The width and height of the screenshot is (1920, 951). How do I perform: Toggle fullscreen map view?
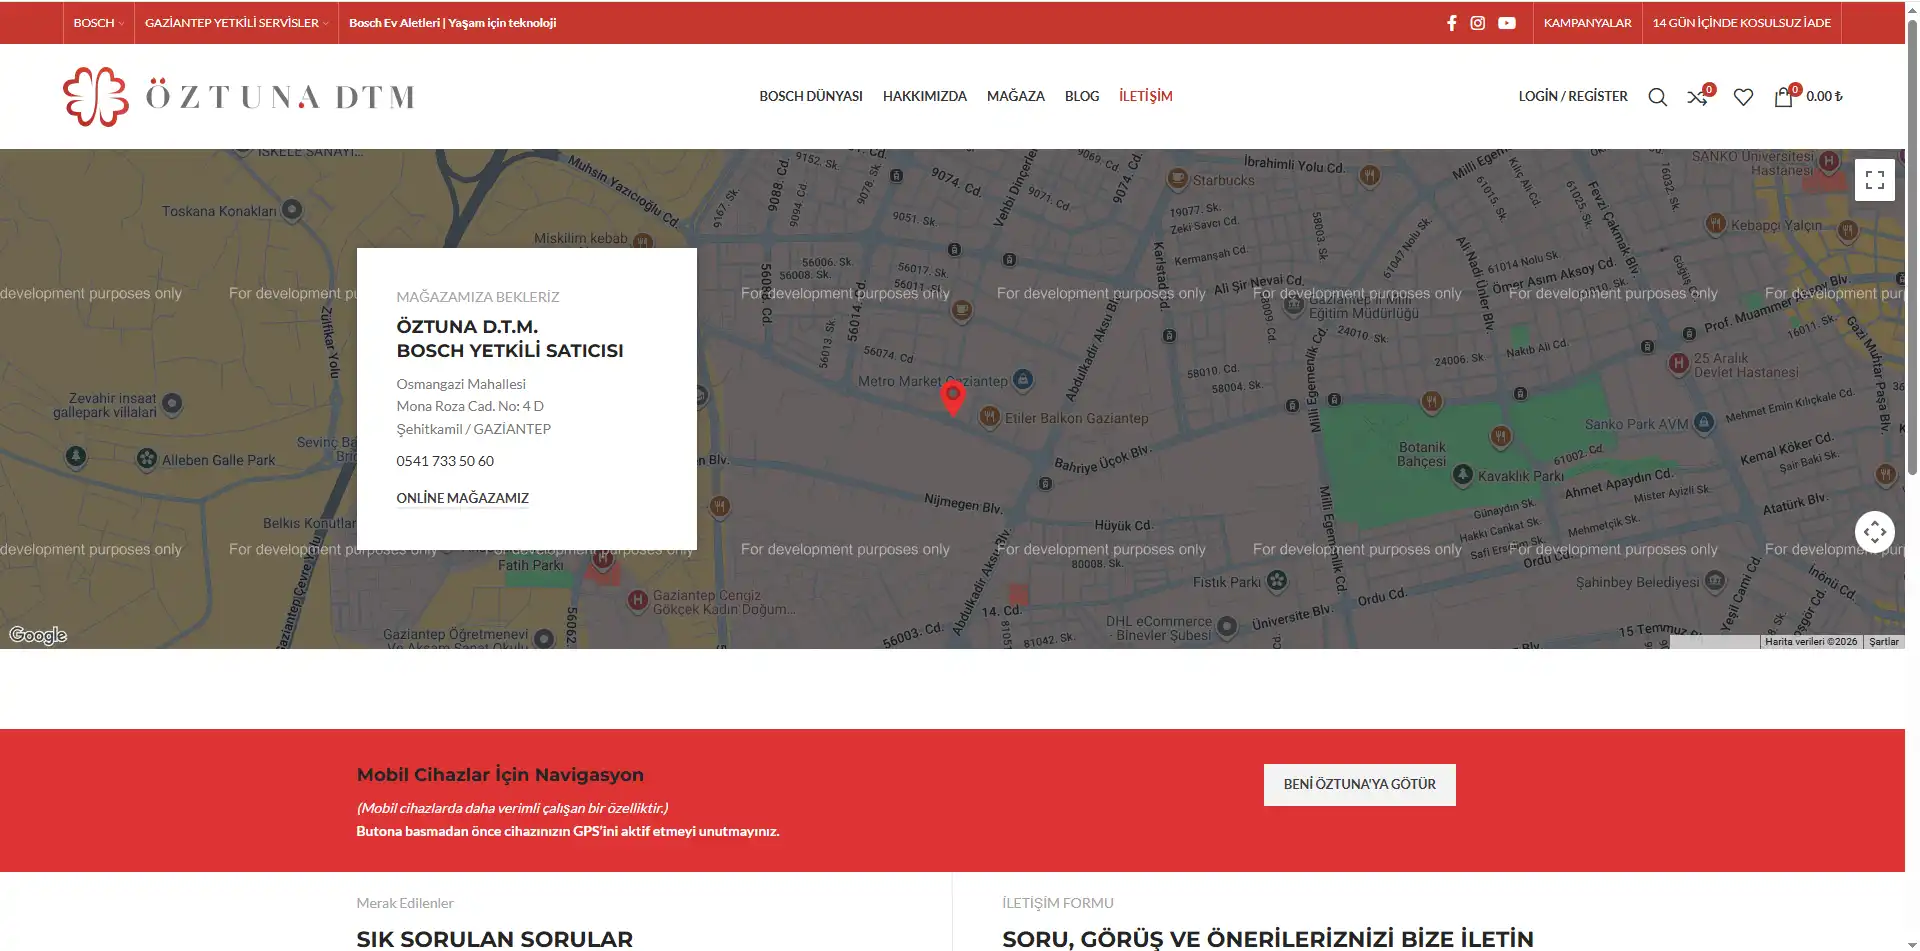tap(1875, 181)
